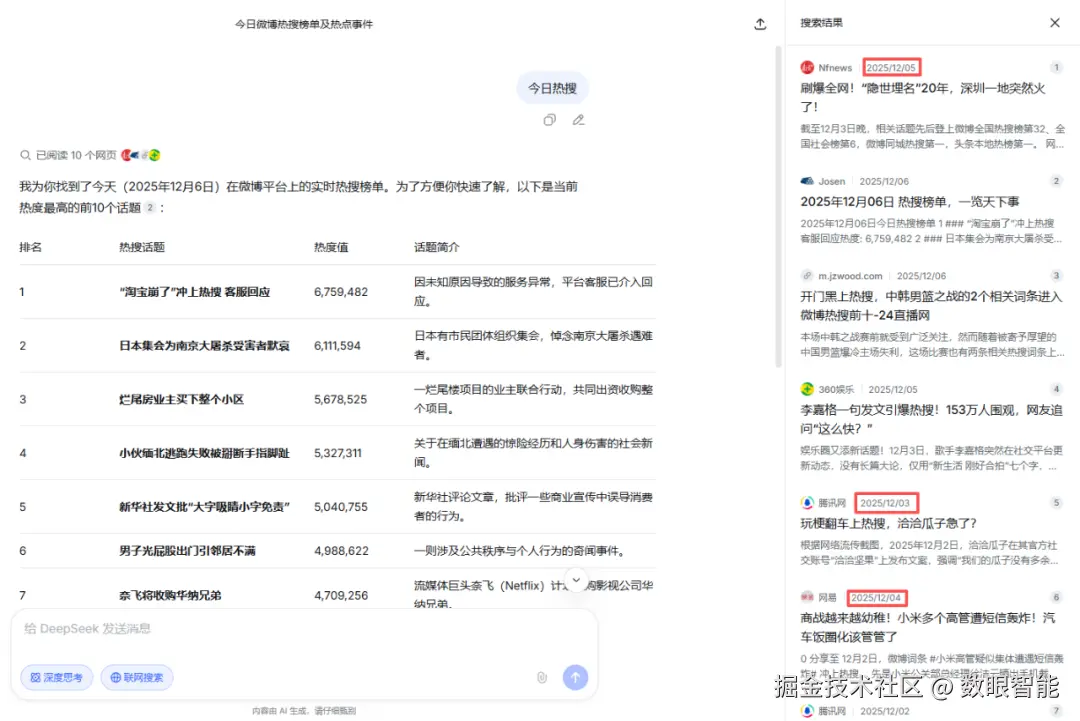This screenshot has width=1080, height=721.
Task: Click heat value 5,040,755
Action: click(x=340, y=507)
